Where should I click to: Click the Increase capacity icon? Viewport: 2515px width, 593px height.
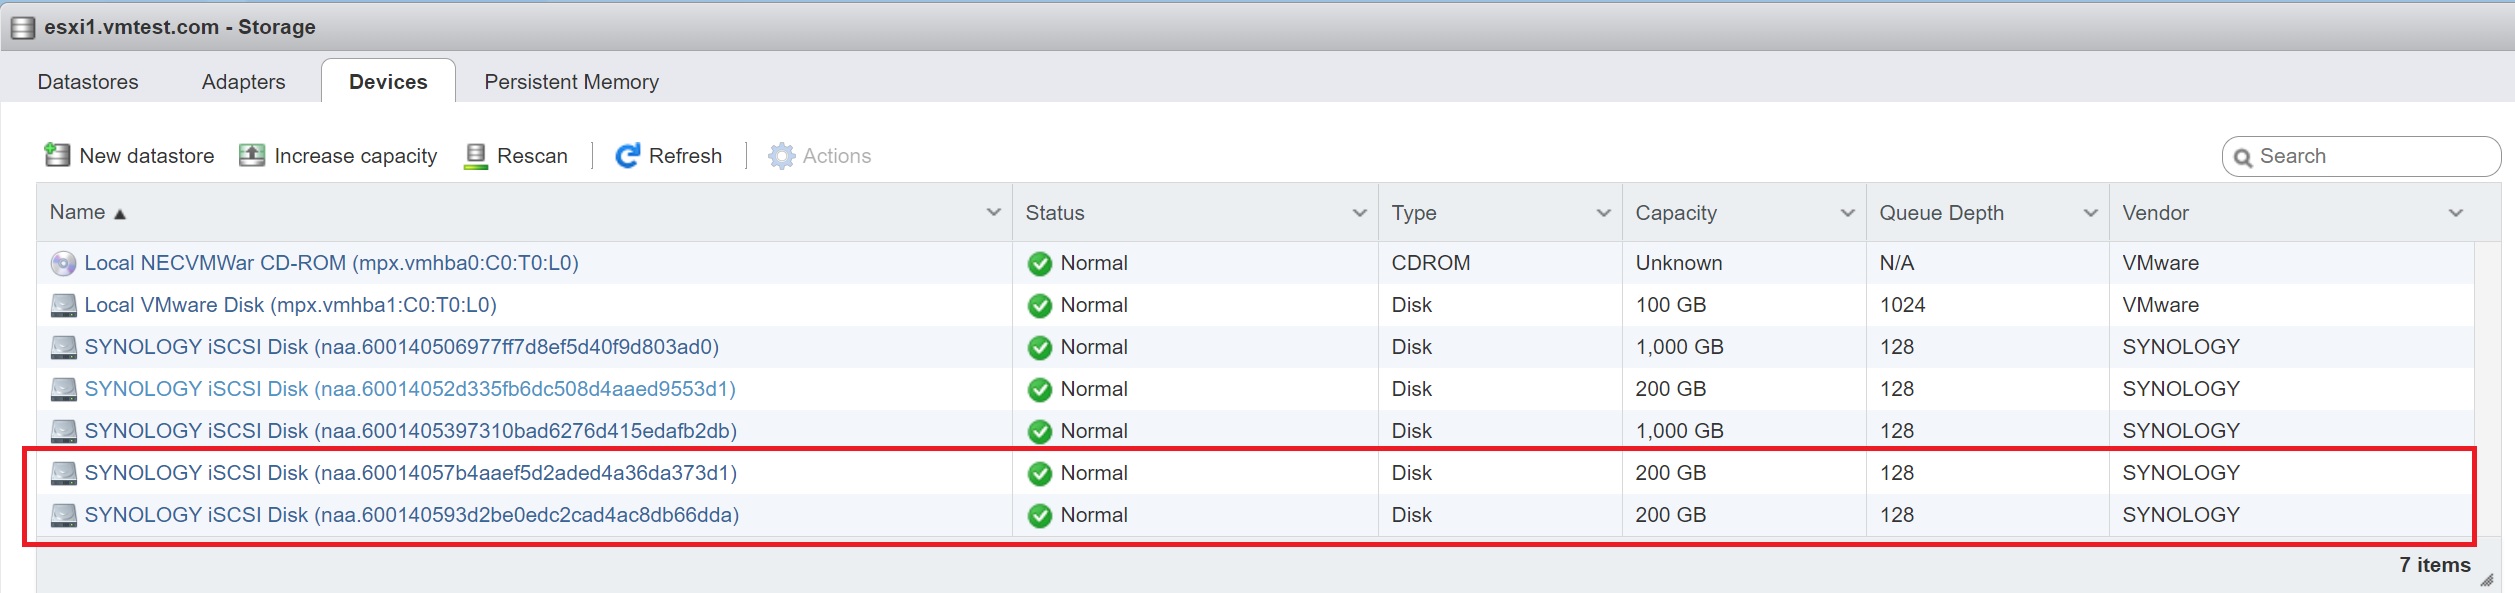pyautogui.click(x=252, y=155)
